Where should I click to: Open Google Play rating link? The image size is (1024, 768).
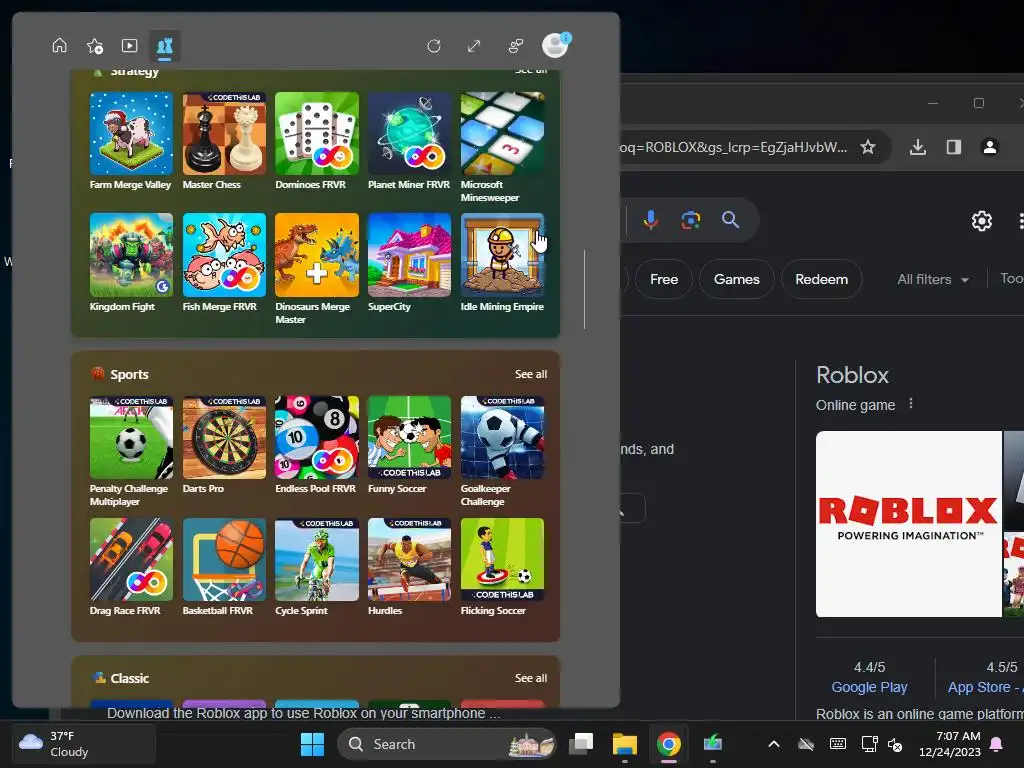click(869, 687)
